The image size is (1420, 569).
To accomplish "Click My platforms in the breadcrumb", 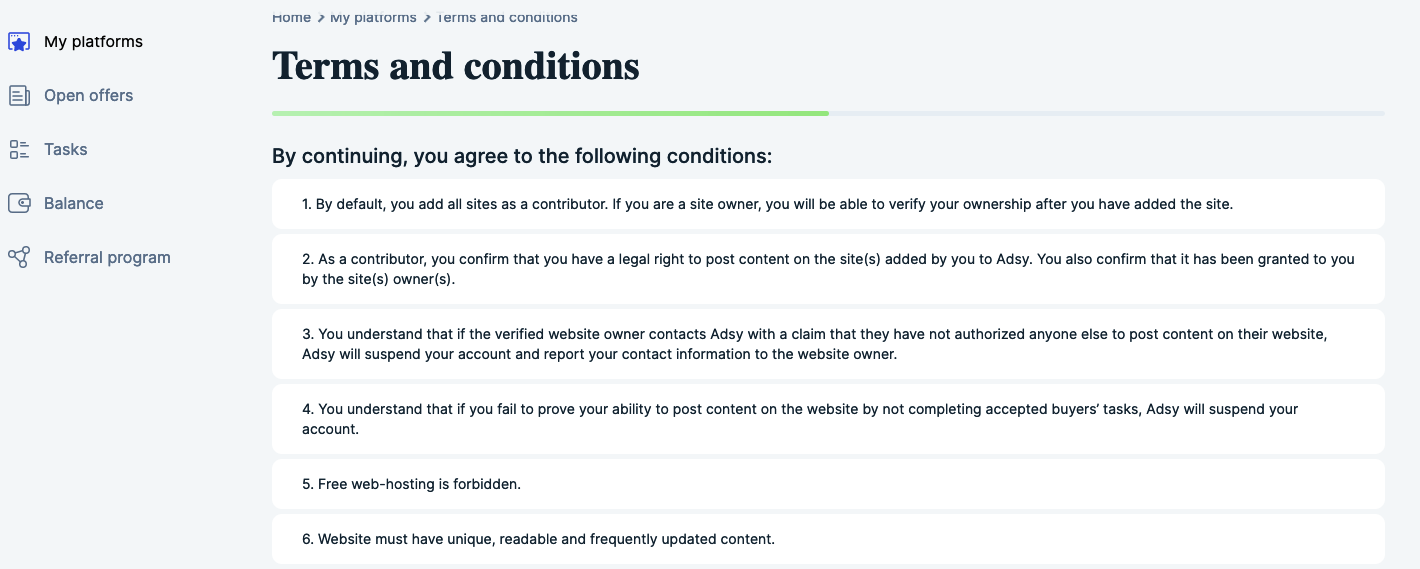I will pos(373,17).
